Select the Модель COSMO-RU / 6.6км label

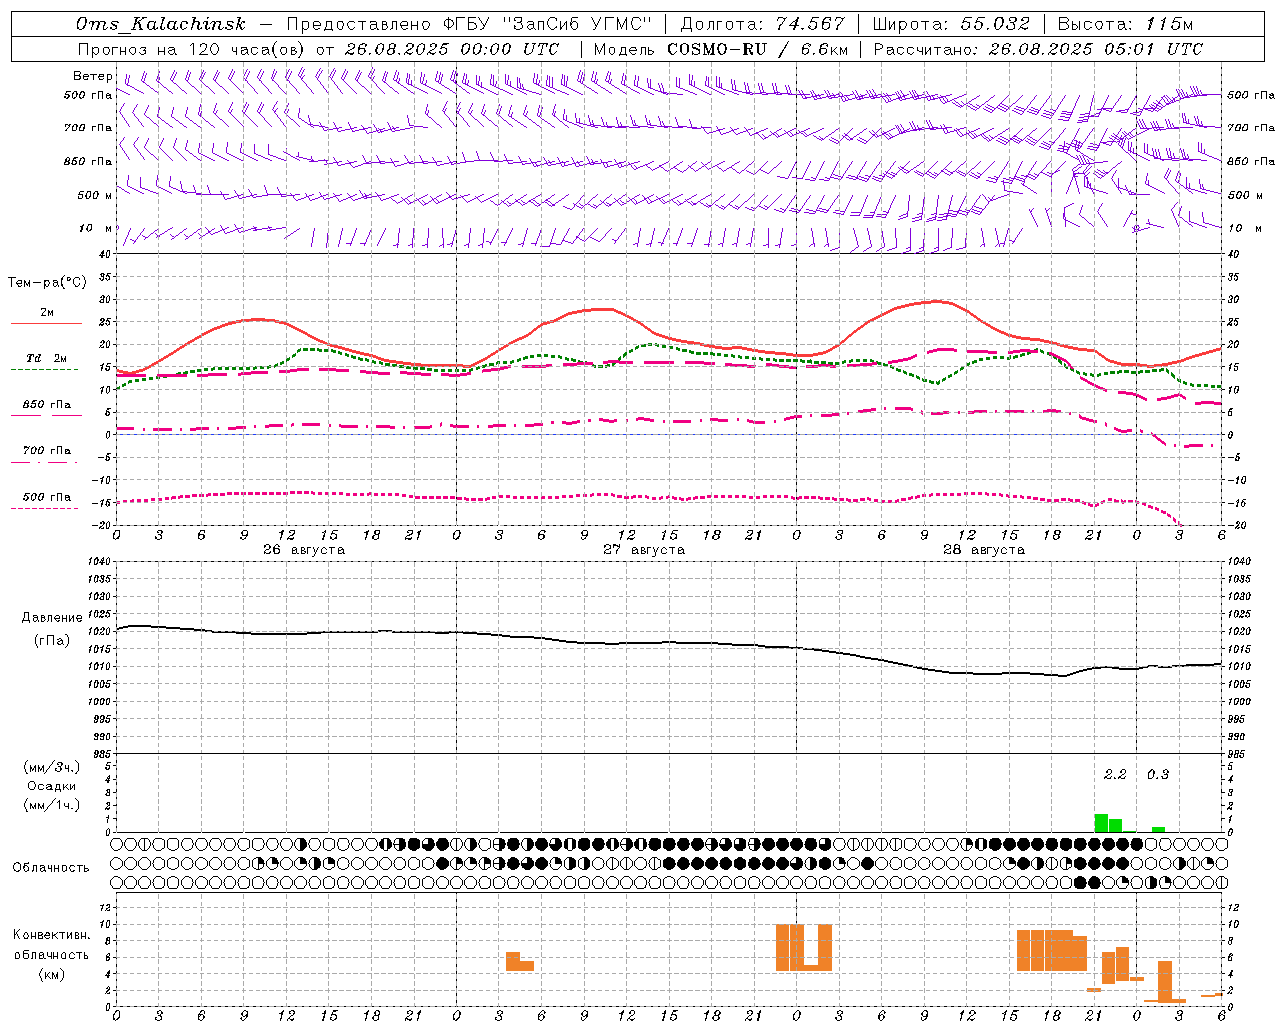click(721, 49)
